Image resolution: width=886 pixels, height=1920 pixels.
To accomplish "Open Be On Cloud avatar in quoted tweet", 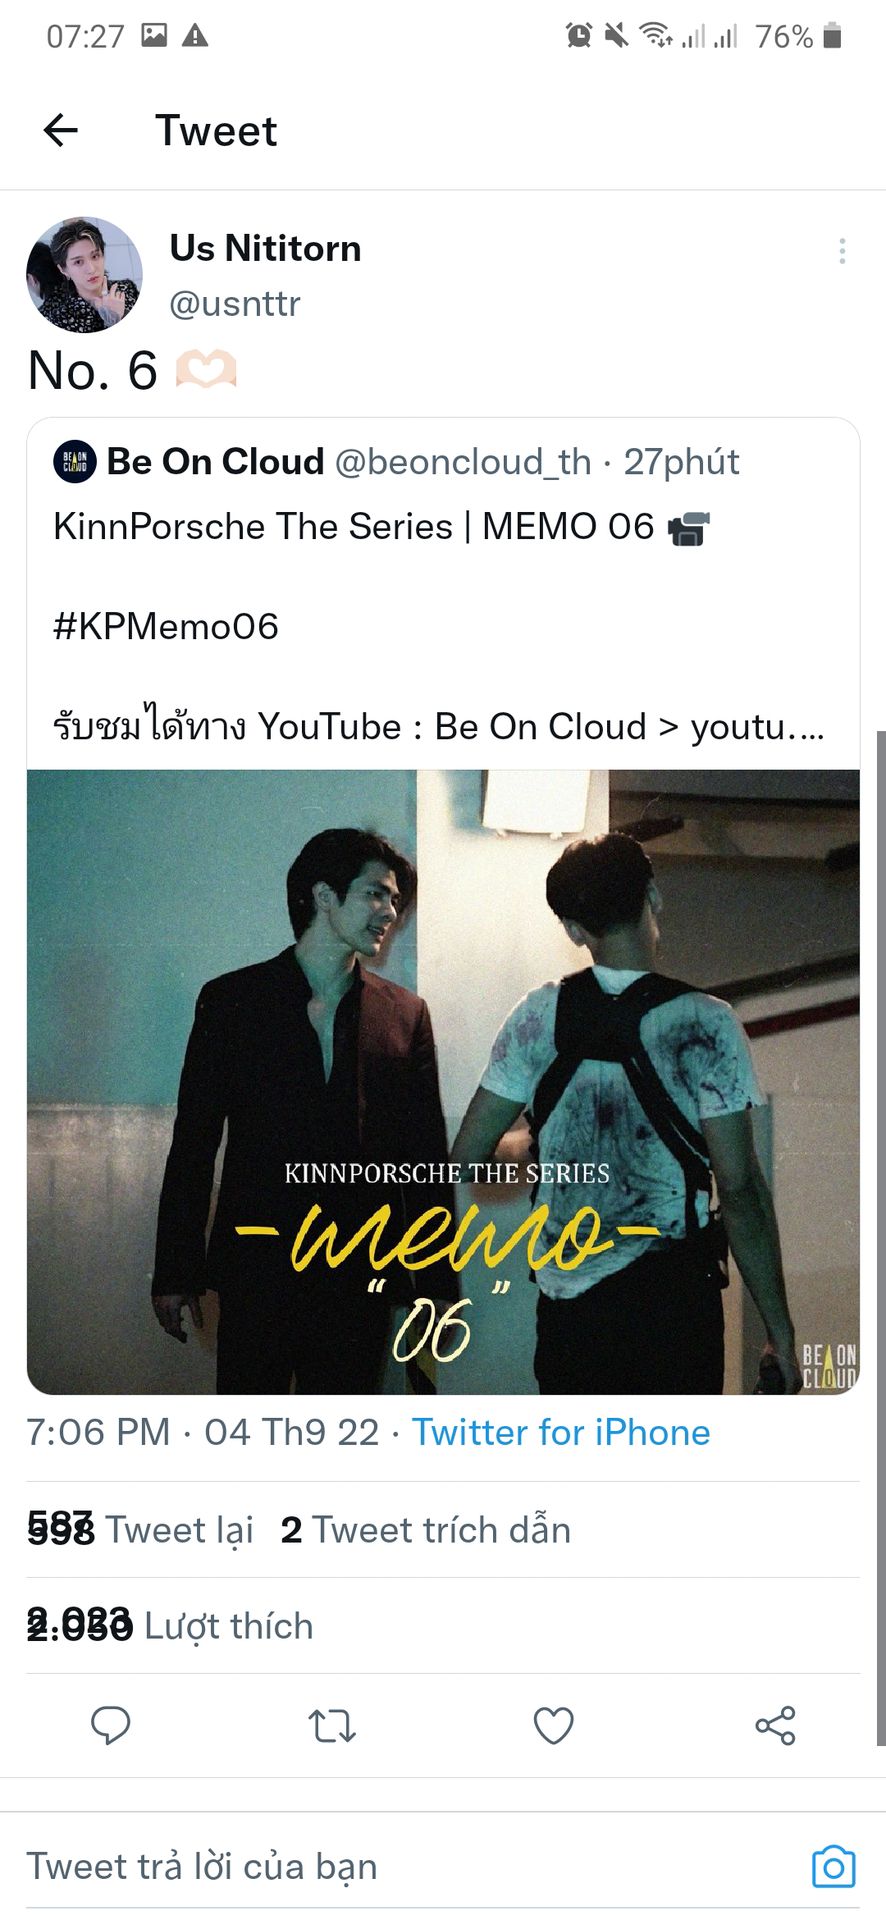I will (x=75, y=462).
